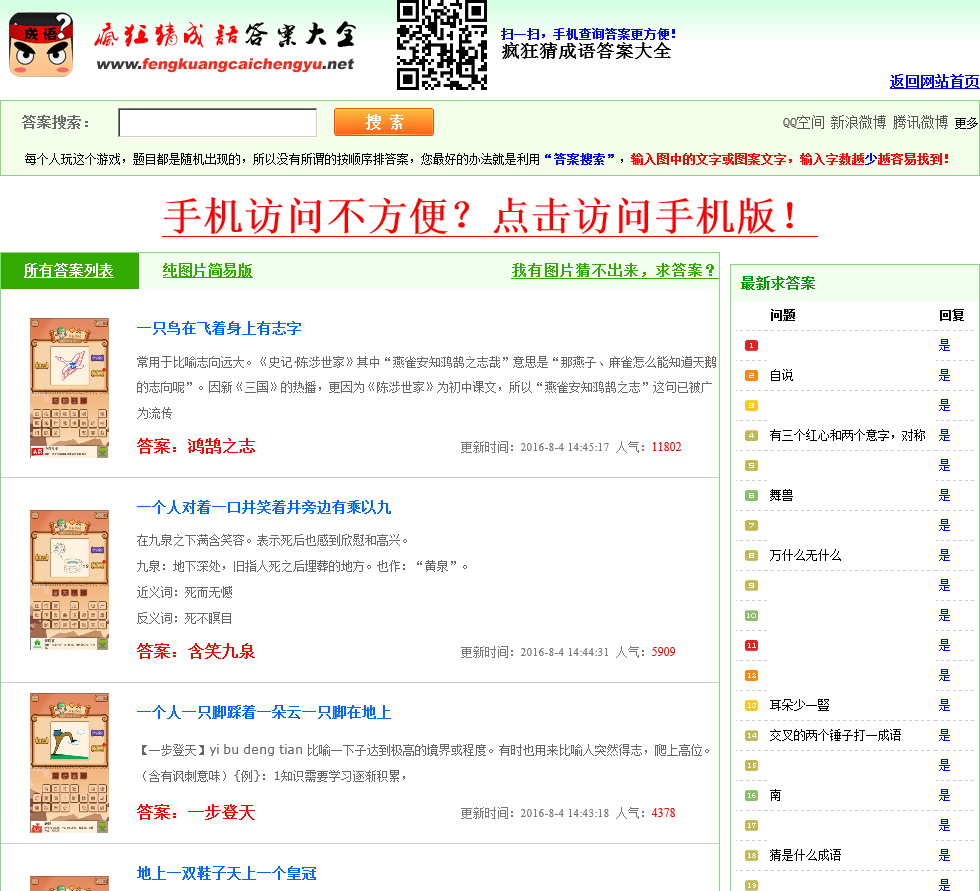980x891 pixels.
Task: Open article 地上一双鞋子天上一个皇冠
Action: 226,874
